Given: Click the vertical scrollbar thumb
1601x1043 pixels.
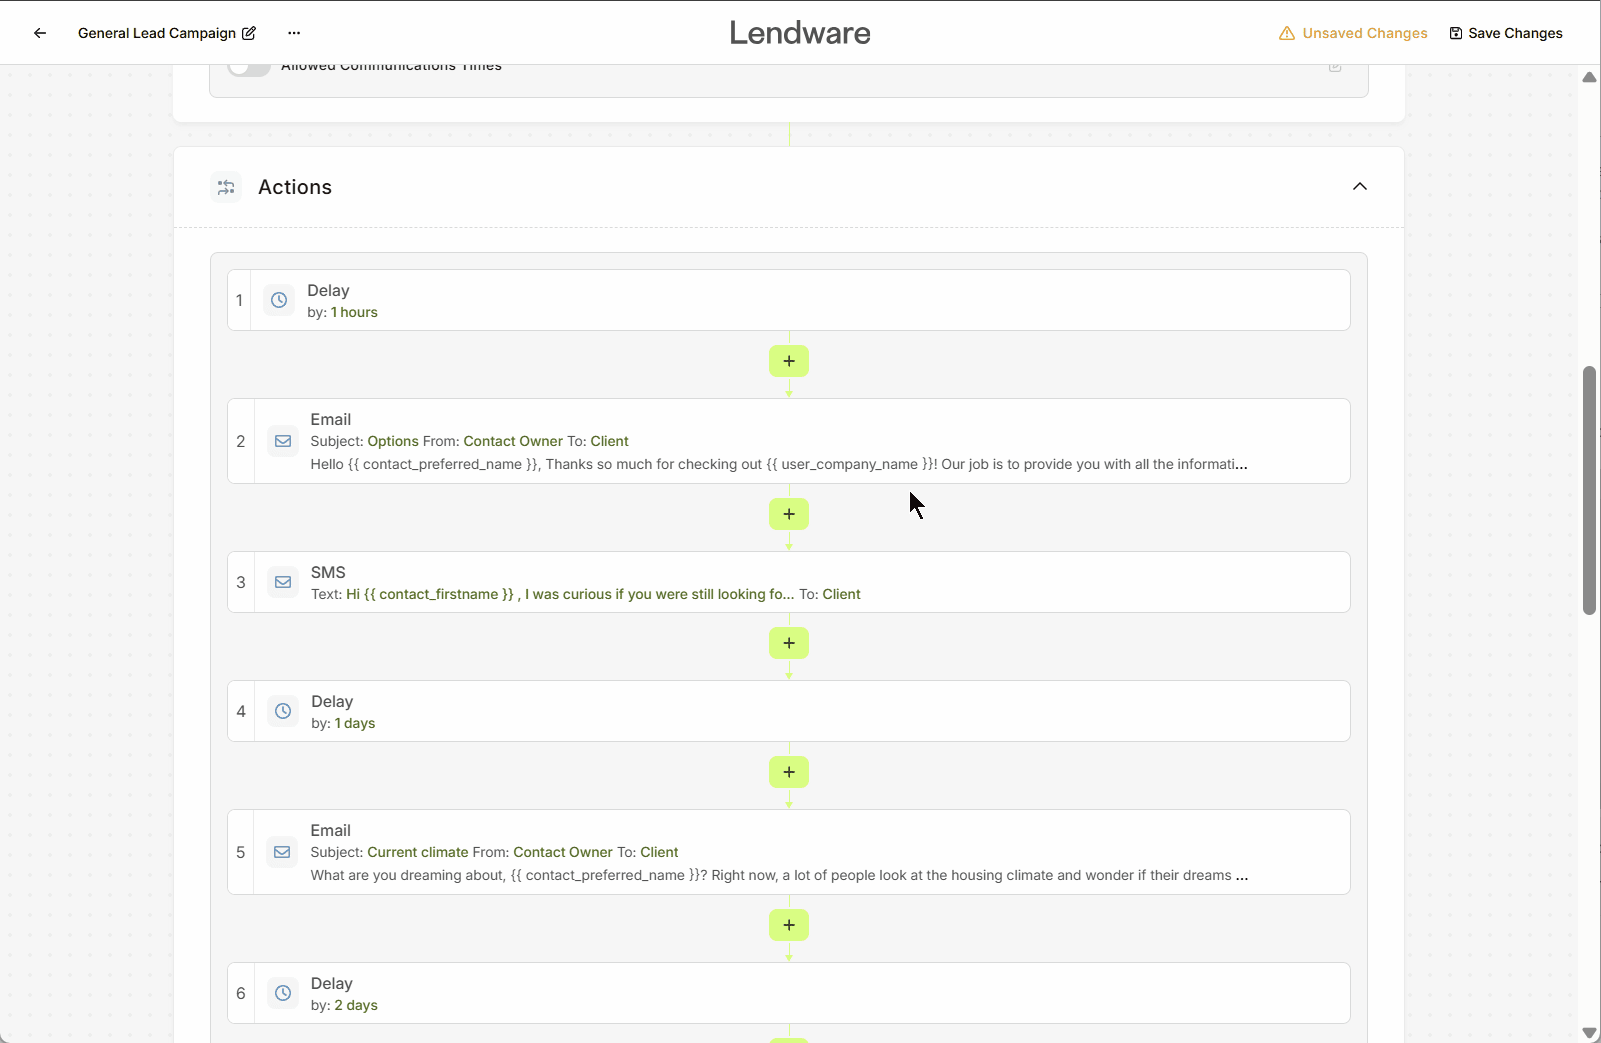Looking at the screenshot, I should pos(1589,490).
